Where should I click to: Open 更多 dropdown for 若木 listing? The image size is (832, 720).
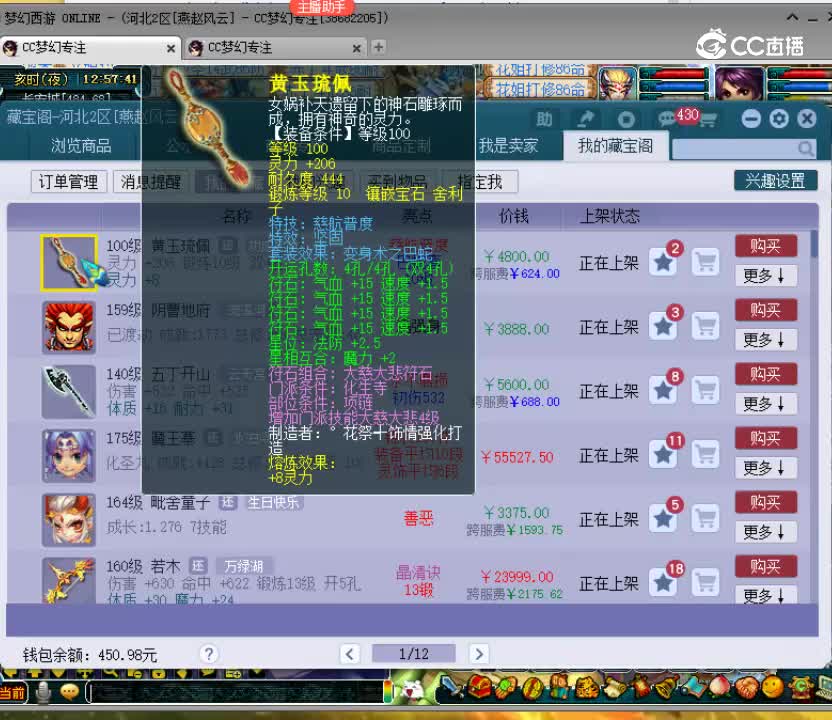click(766, 595)
